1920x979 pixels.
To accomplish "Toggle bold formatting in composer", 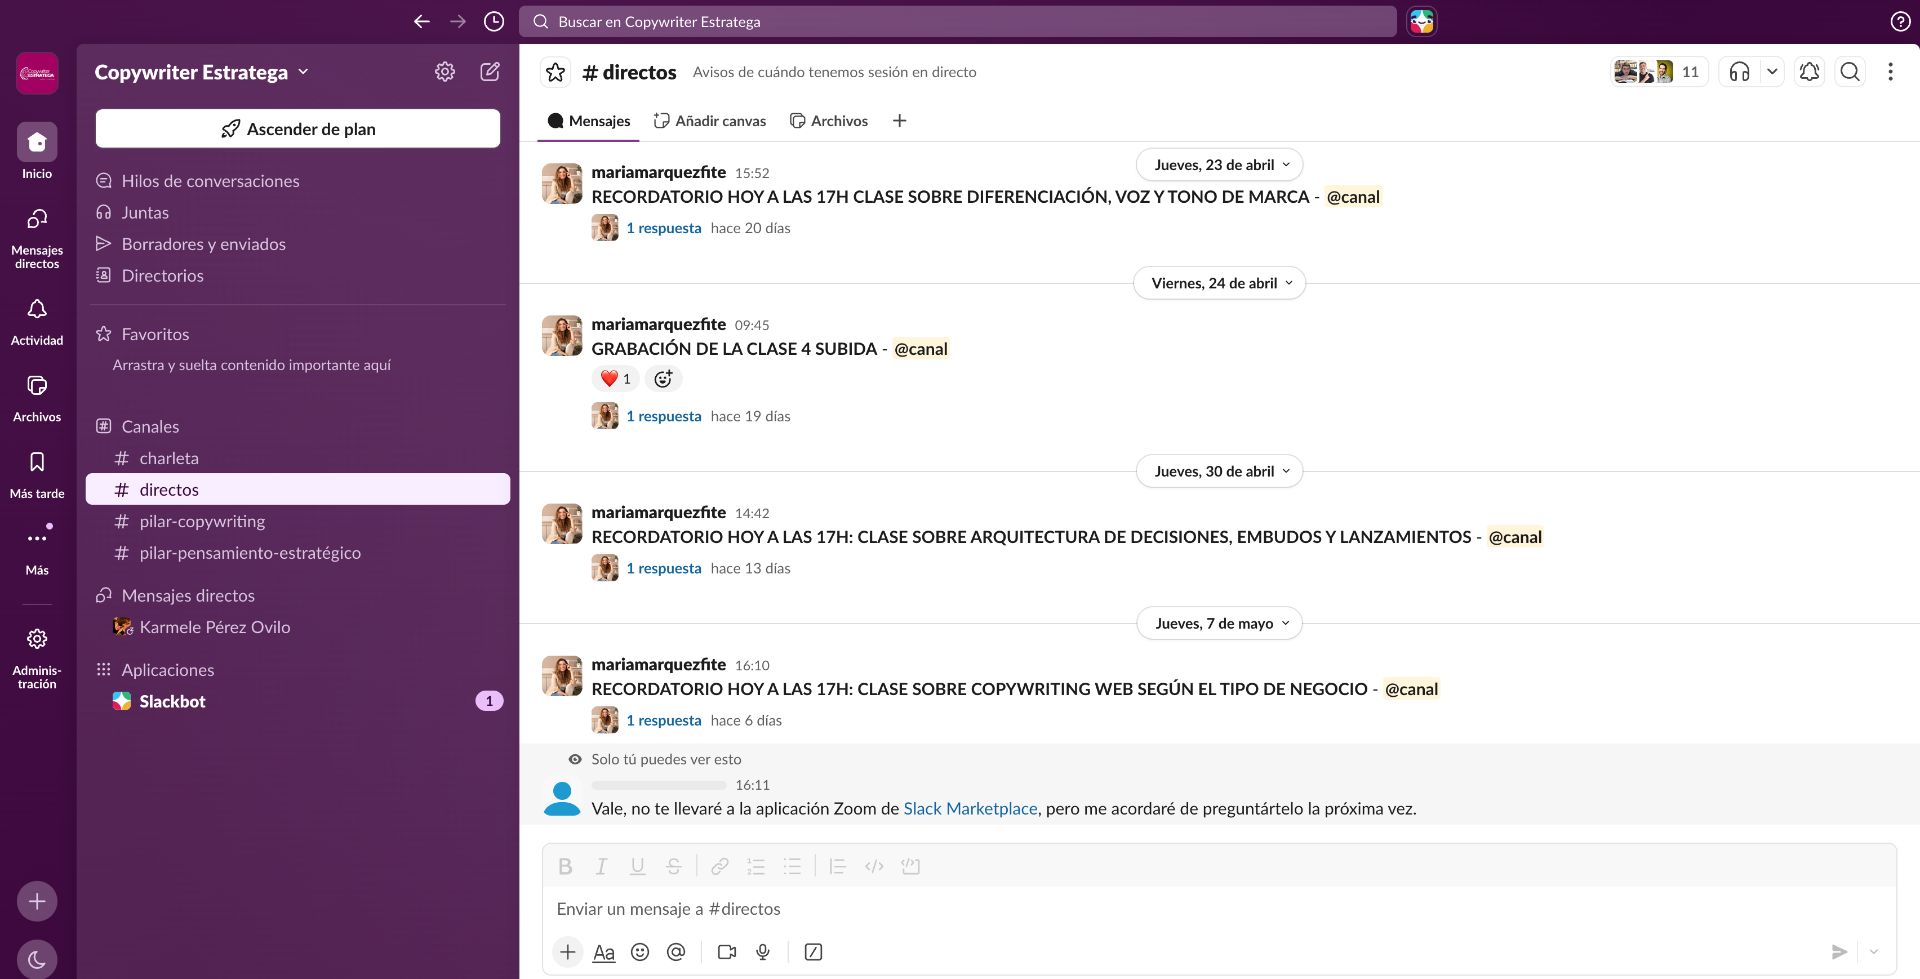I will [x=565, y=866].
